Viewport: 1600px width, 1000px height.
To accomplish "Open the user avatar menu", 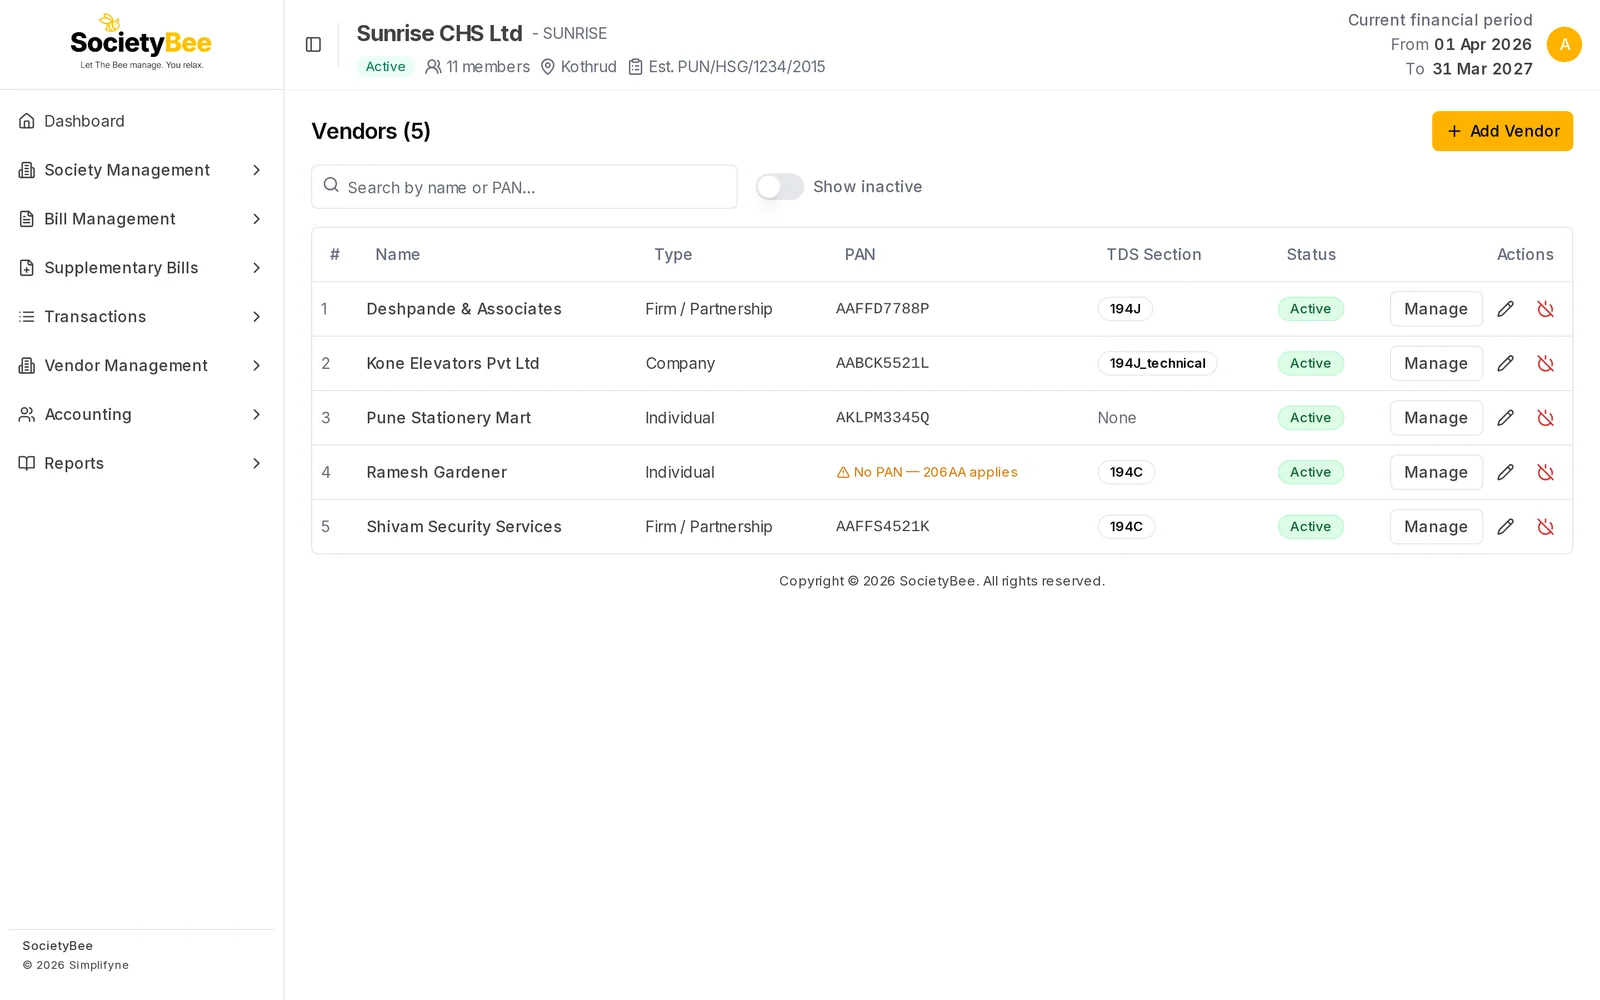I will (1564, 44).
